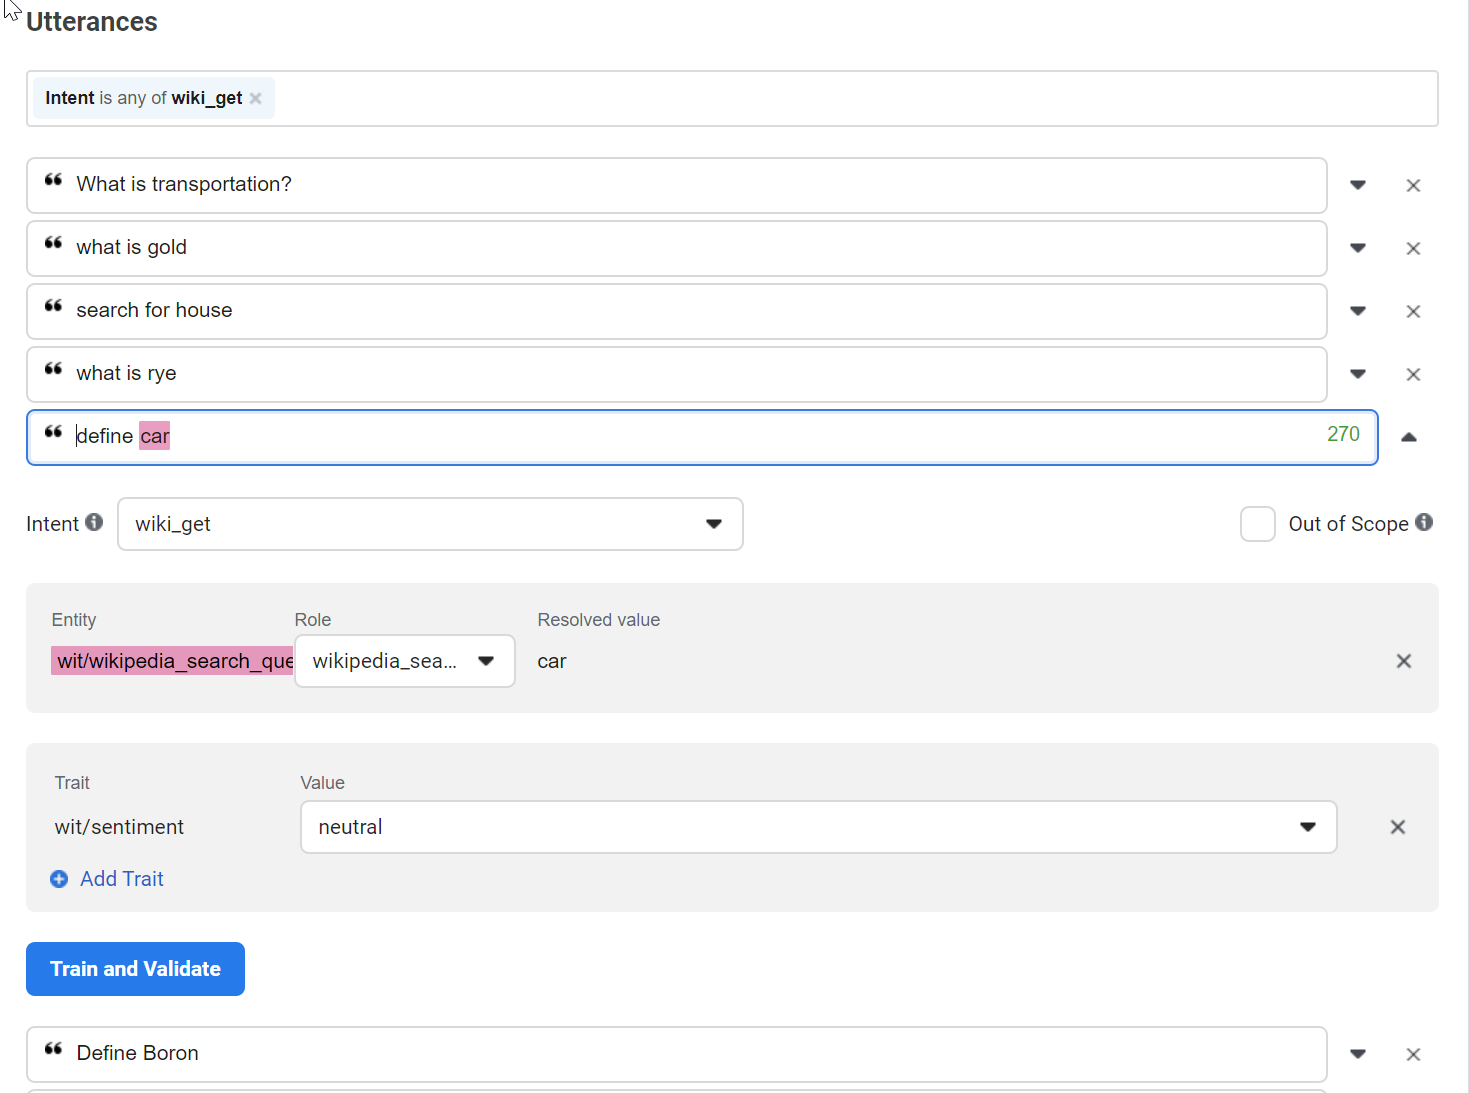Select the highlighted "car" token
The height and width of the screenshot is (1093, 1469).
pos(155,436)
